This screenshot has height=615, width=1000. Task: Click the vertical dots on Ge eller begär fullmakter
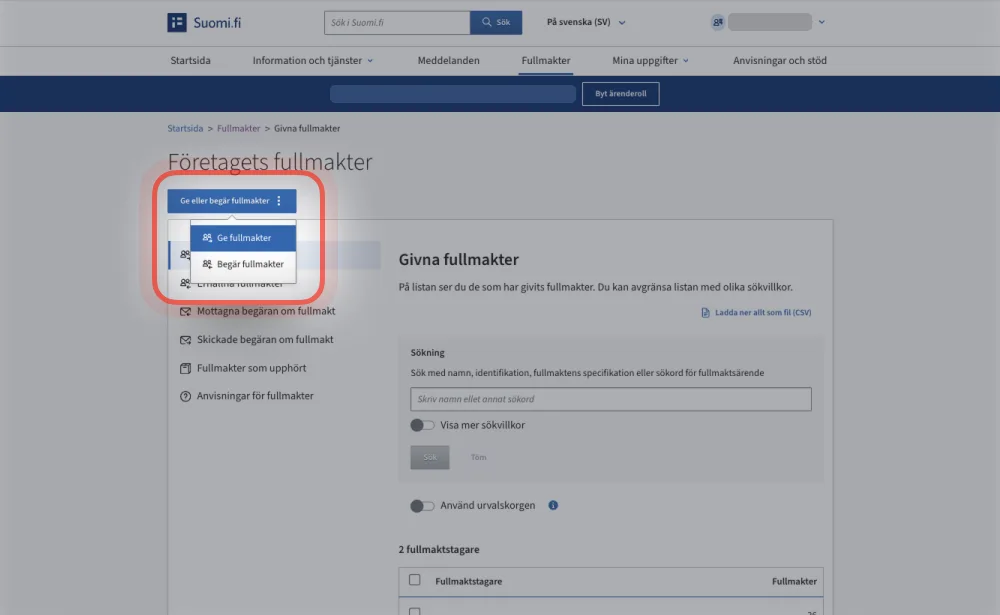point(279,201)
